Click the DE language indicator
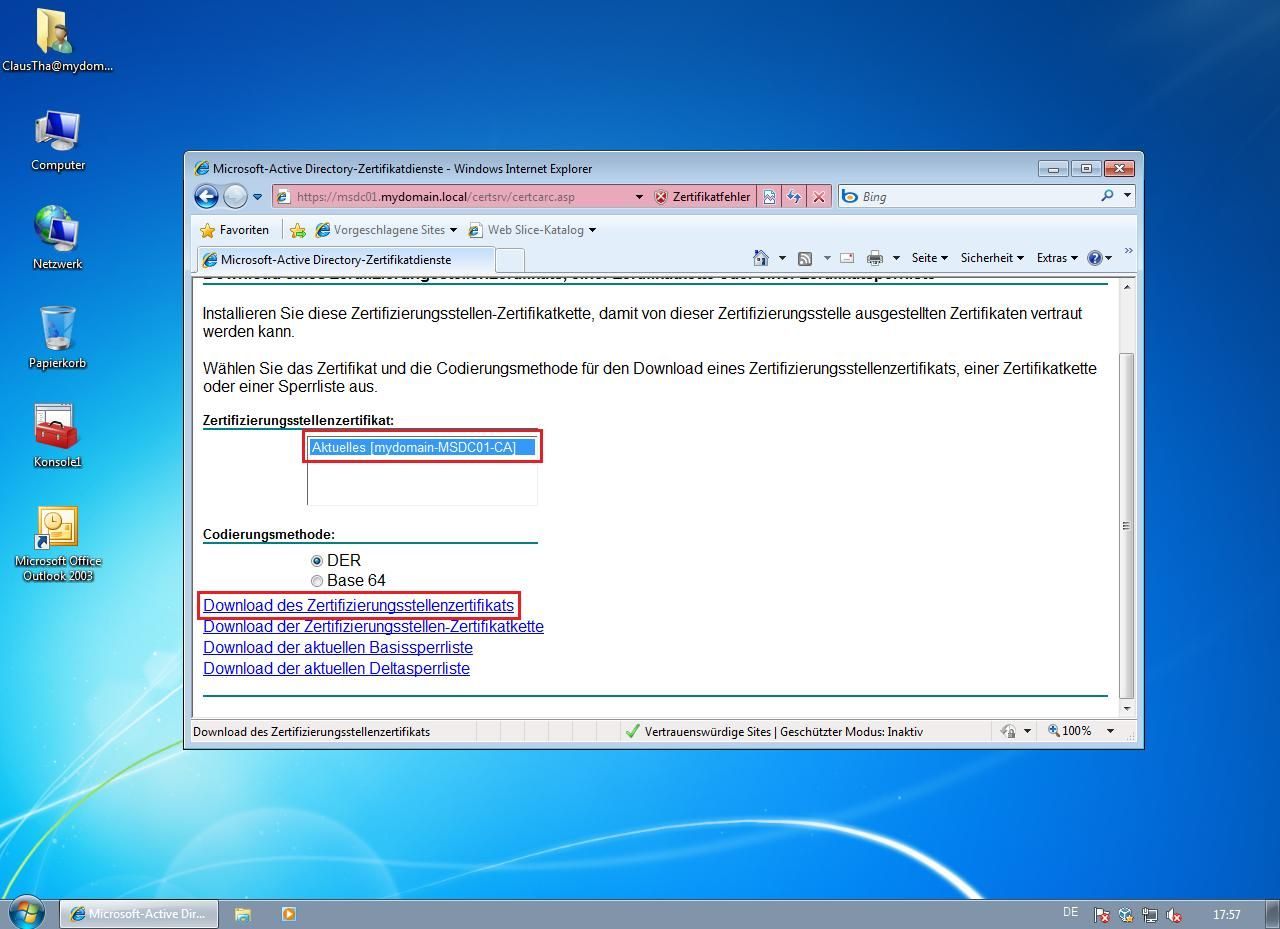Image resolution: width=1280 pixels, height=929 pixels. point(1070,912)
